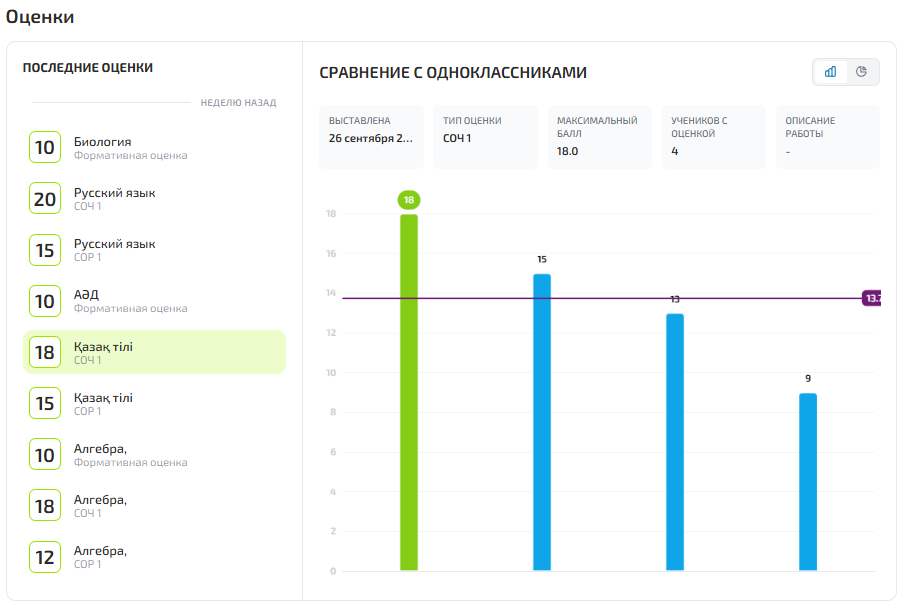Click the Описание работы card

point(827,137)
